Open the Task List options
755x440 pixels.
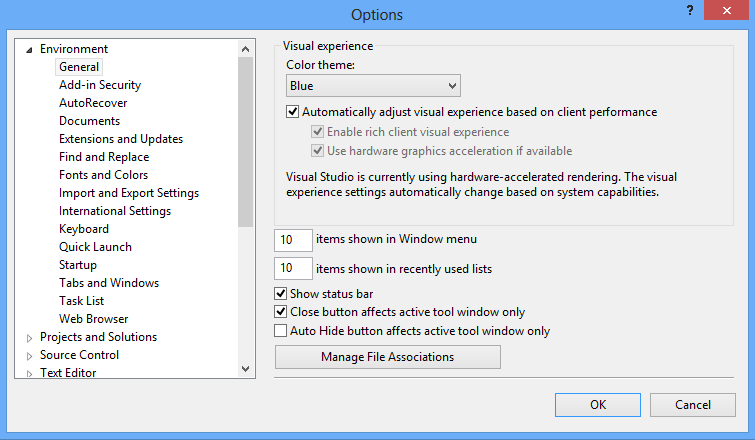coord(81,301)
